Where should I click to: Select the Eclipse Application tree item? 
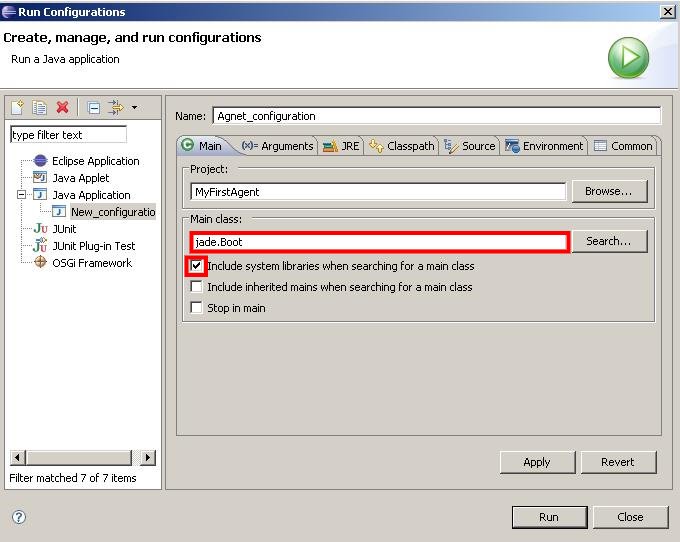click(95, 161)
